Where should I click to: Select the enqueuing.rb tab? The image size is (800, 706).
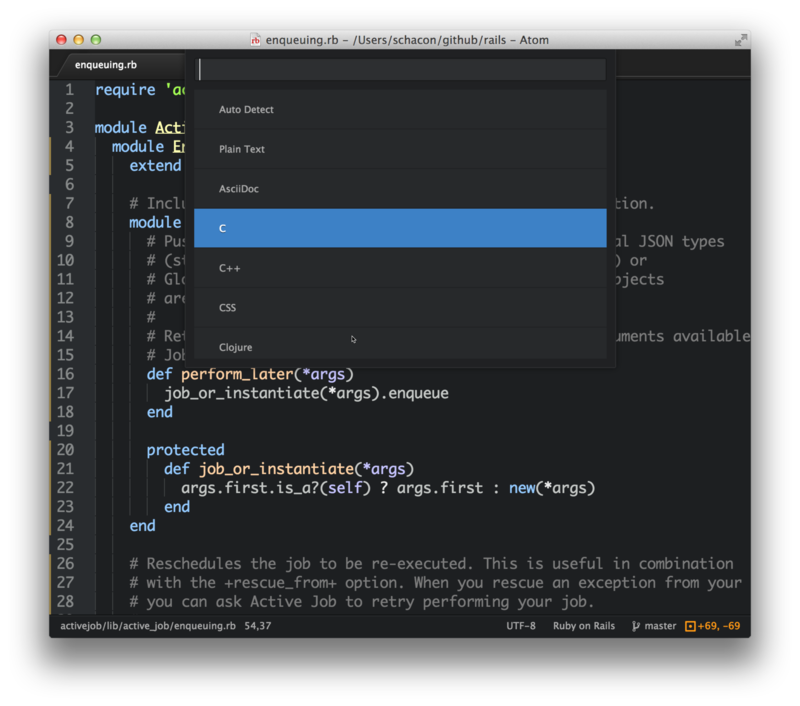[x=106, y=65]
